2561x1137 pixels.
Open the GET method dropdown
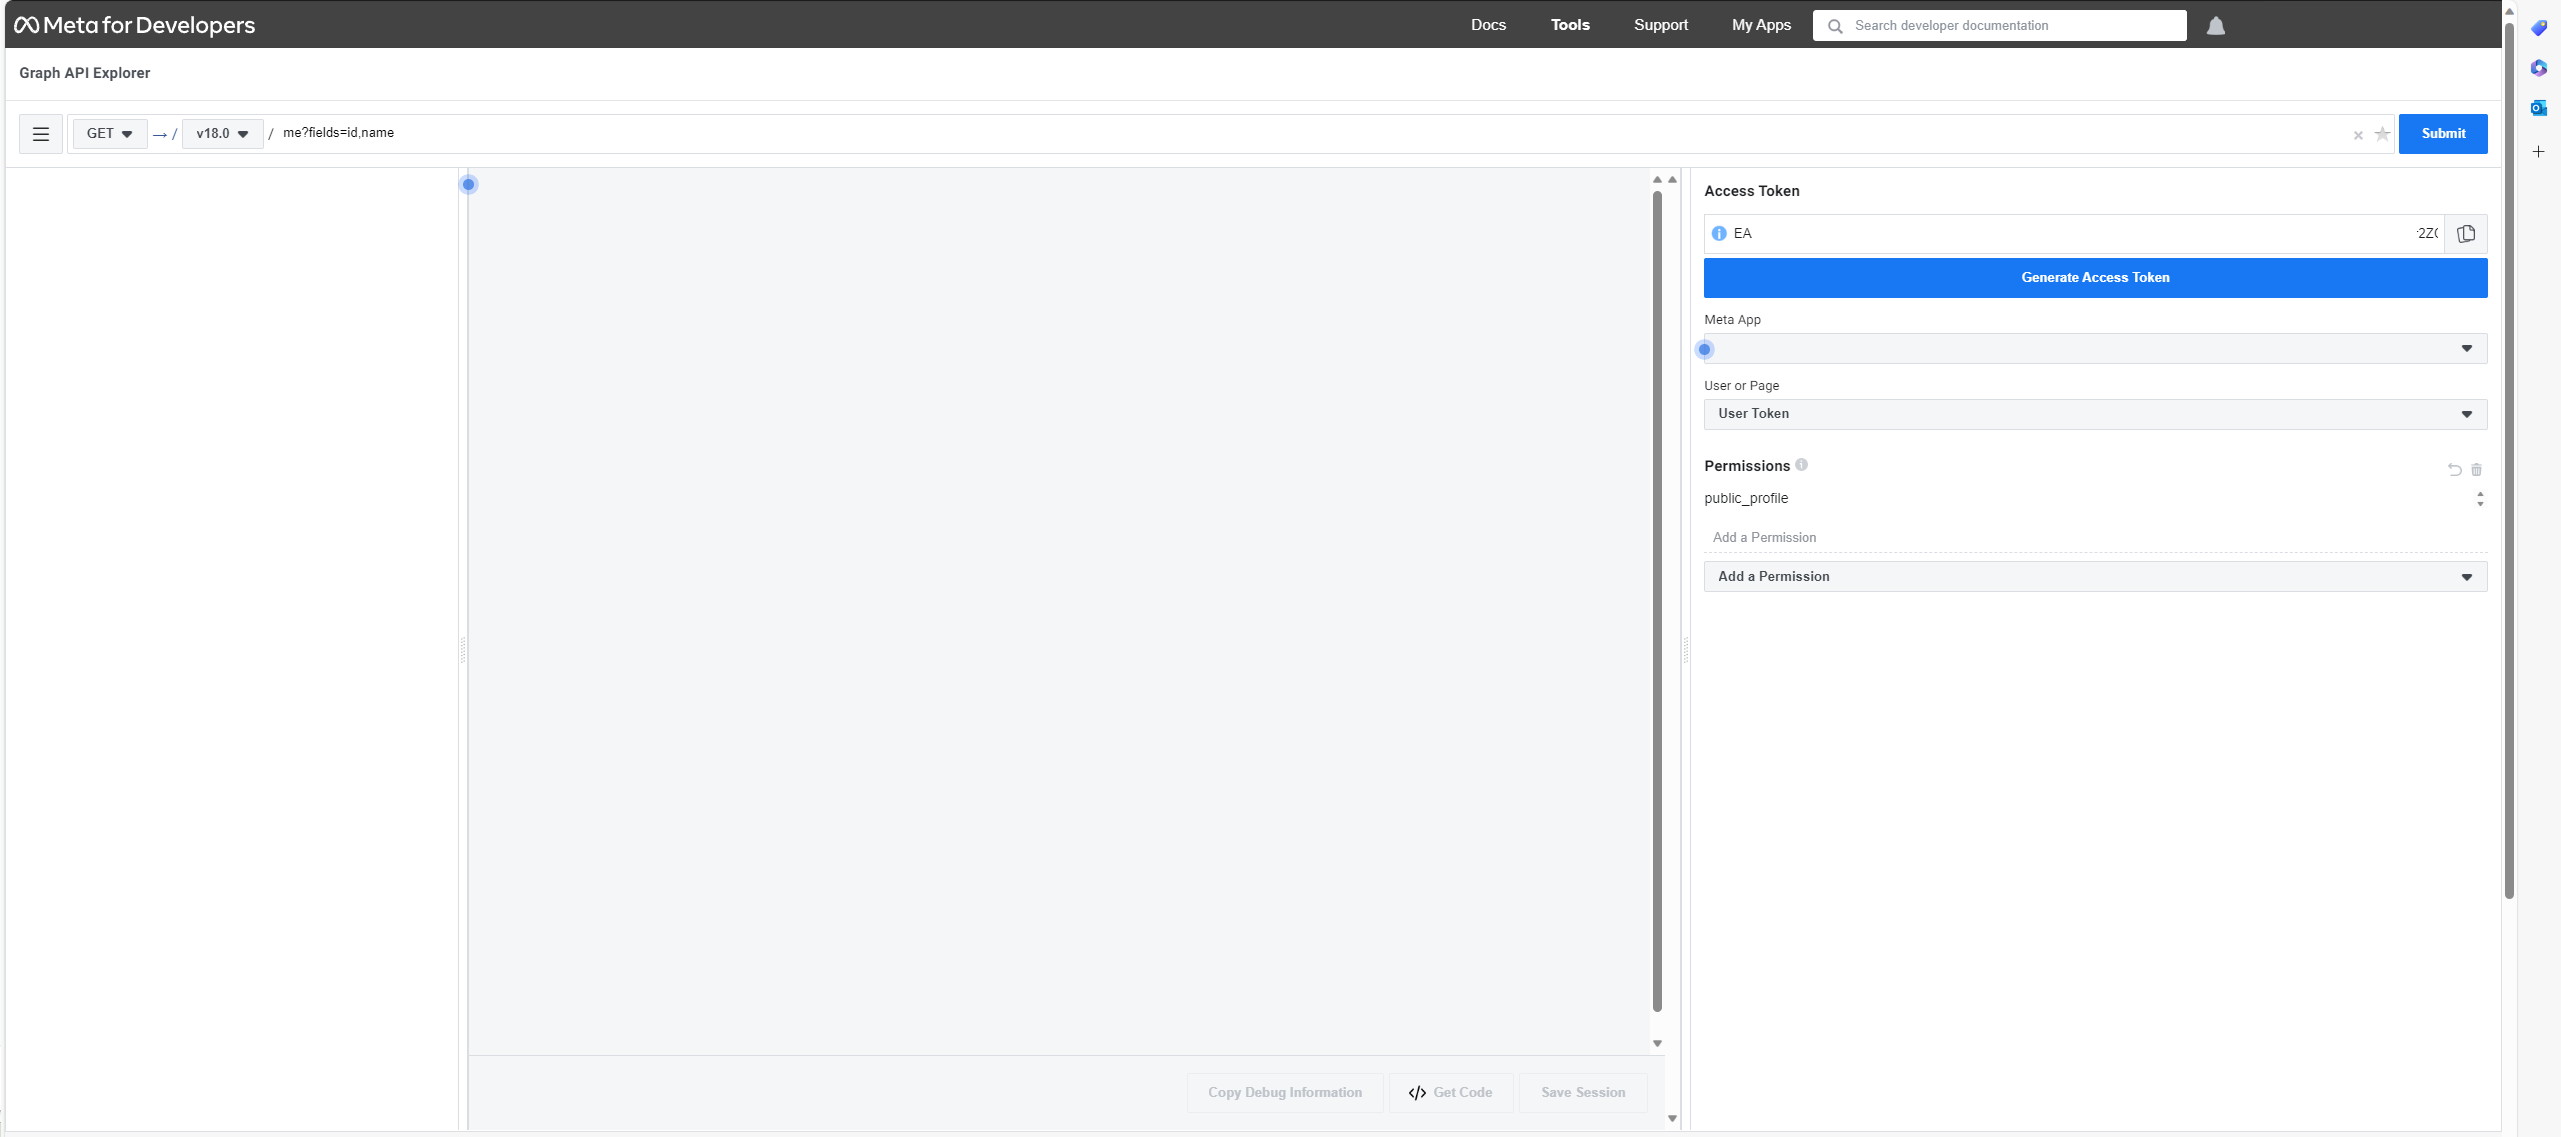[x=109, y=134]
